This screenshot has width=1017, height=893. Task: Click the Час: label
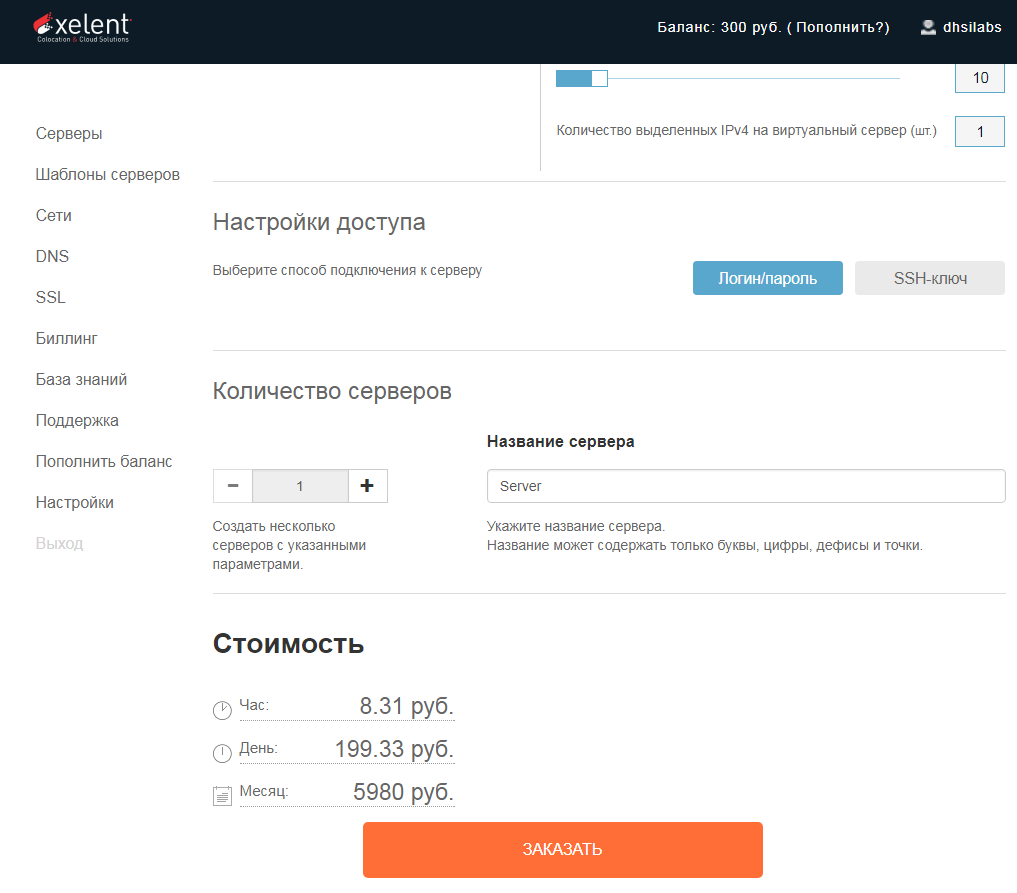(x=254, y=705)
